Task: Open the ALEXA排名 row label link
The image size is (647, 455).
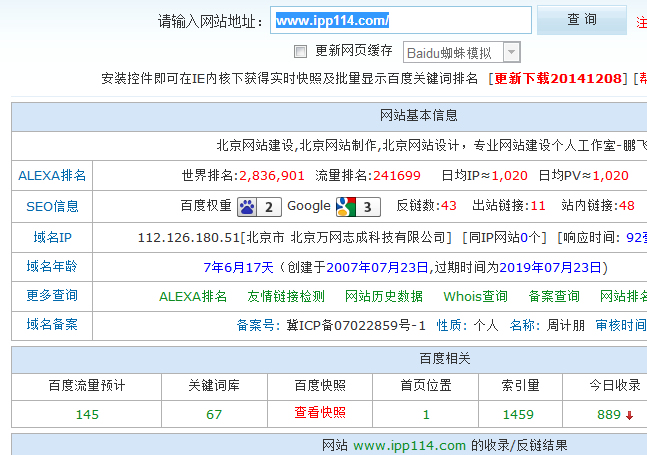Action: point(52,175)
